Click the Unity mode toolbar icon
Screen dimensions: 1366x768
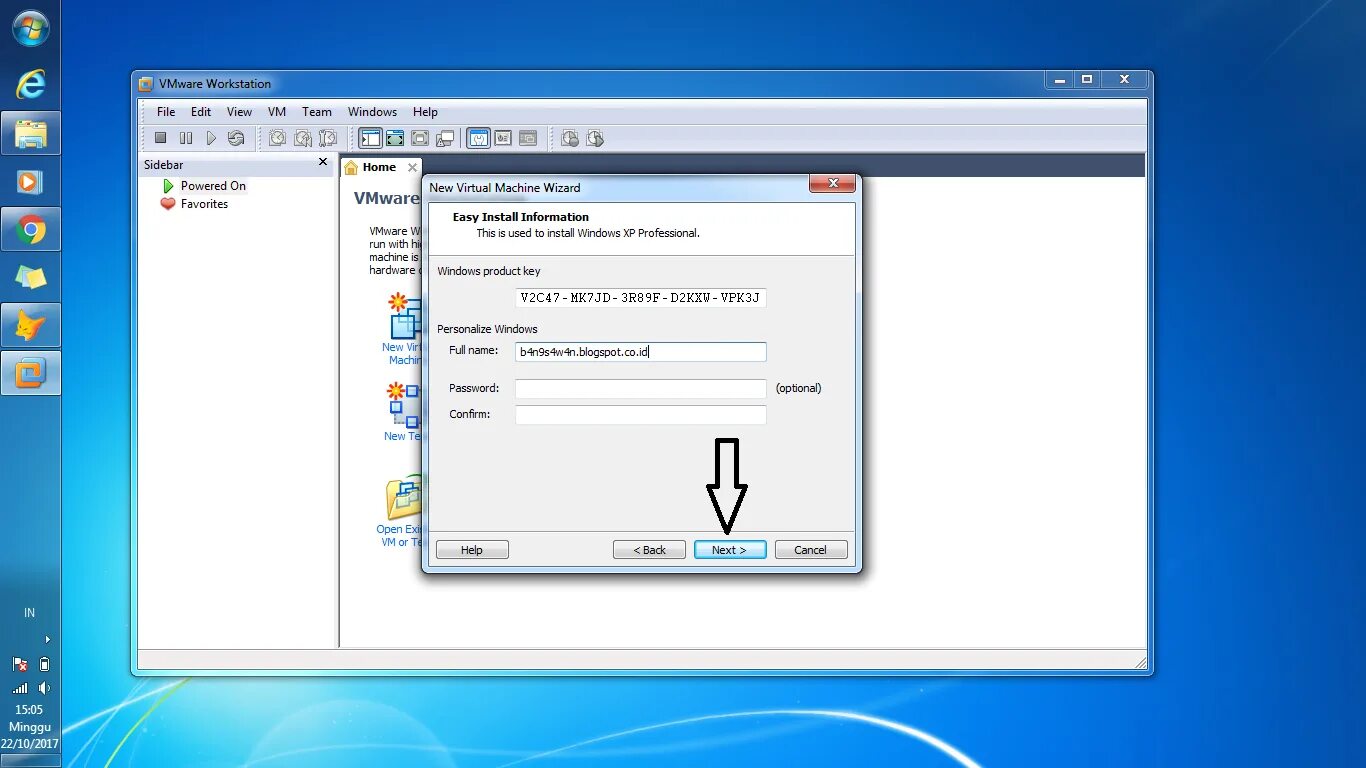(445, 138)
